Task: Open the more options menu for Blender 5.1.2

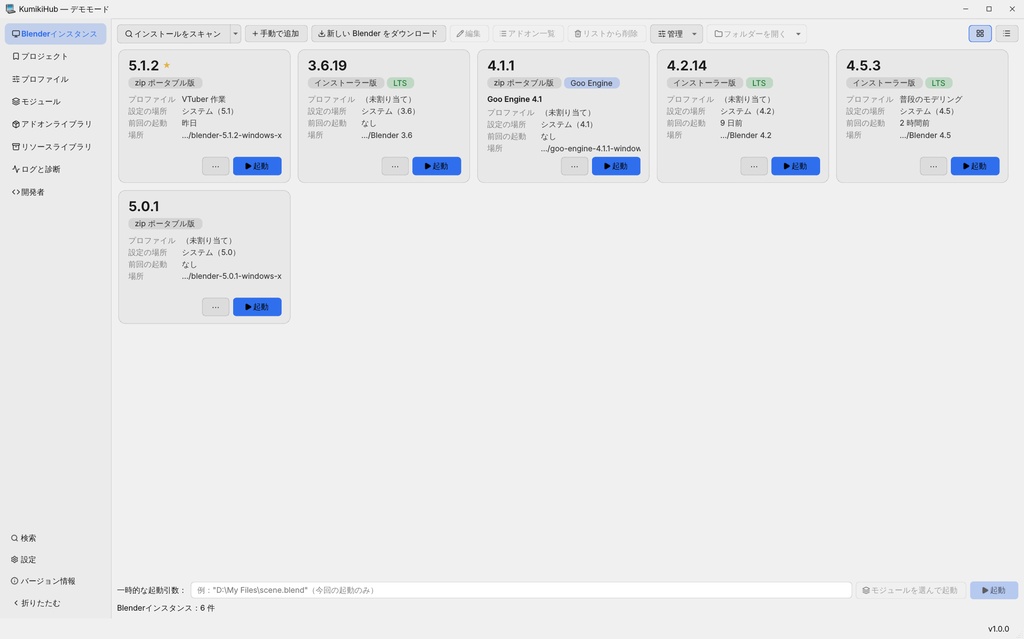Action: tap(216, 166)
